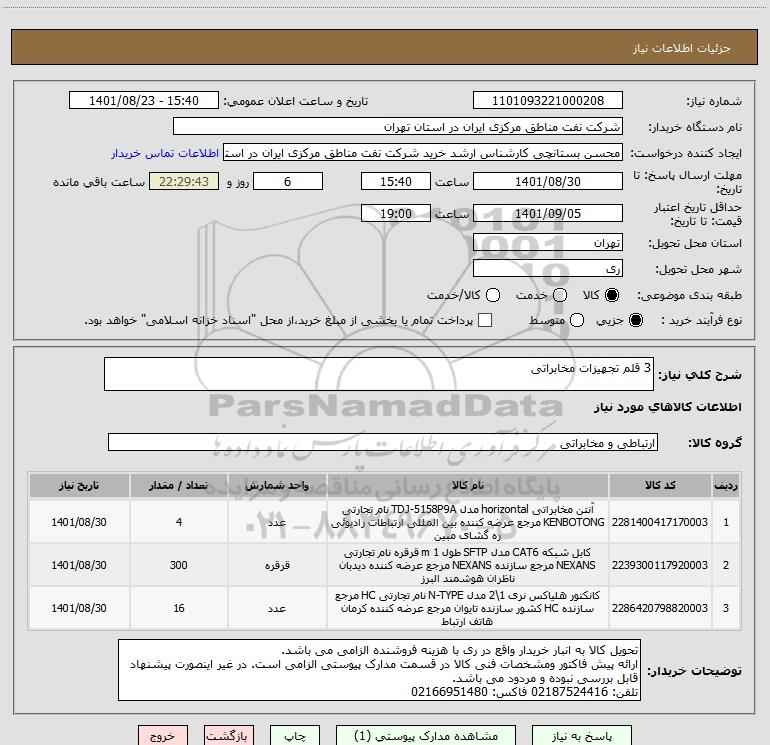Click the مشاهده مدارک پیوستی (1) button

pyautogui.click(x=426, y=736)
